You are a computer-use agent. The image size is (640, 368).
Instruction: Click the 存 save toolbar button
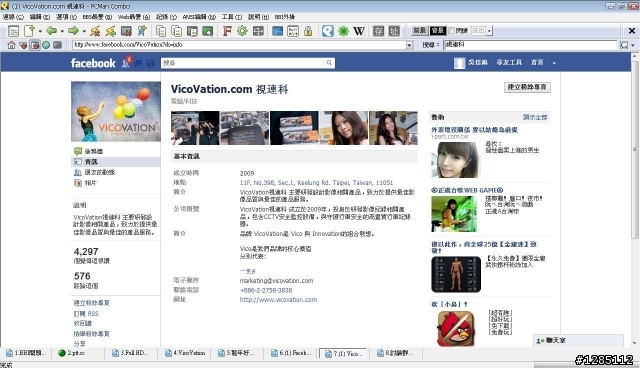pyautogui.click(x=378, y=31)
